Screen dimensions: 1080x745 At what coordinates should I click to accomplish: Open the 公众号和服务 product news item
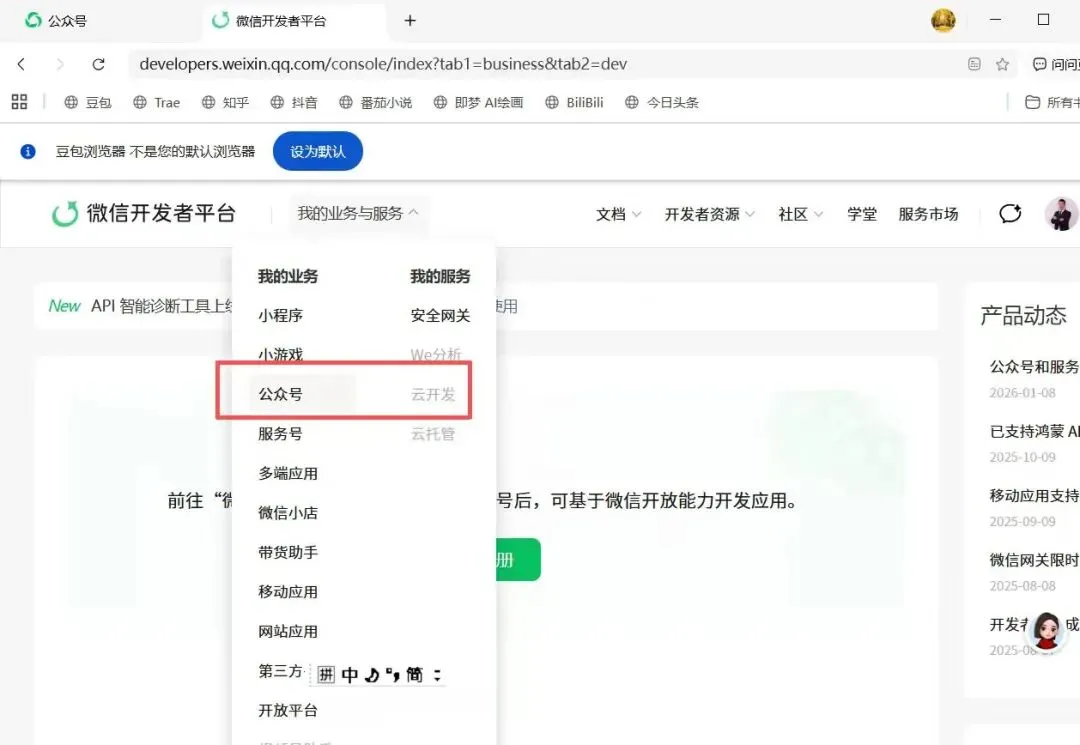[x=1035, y=366]
